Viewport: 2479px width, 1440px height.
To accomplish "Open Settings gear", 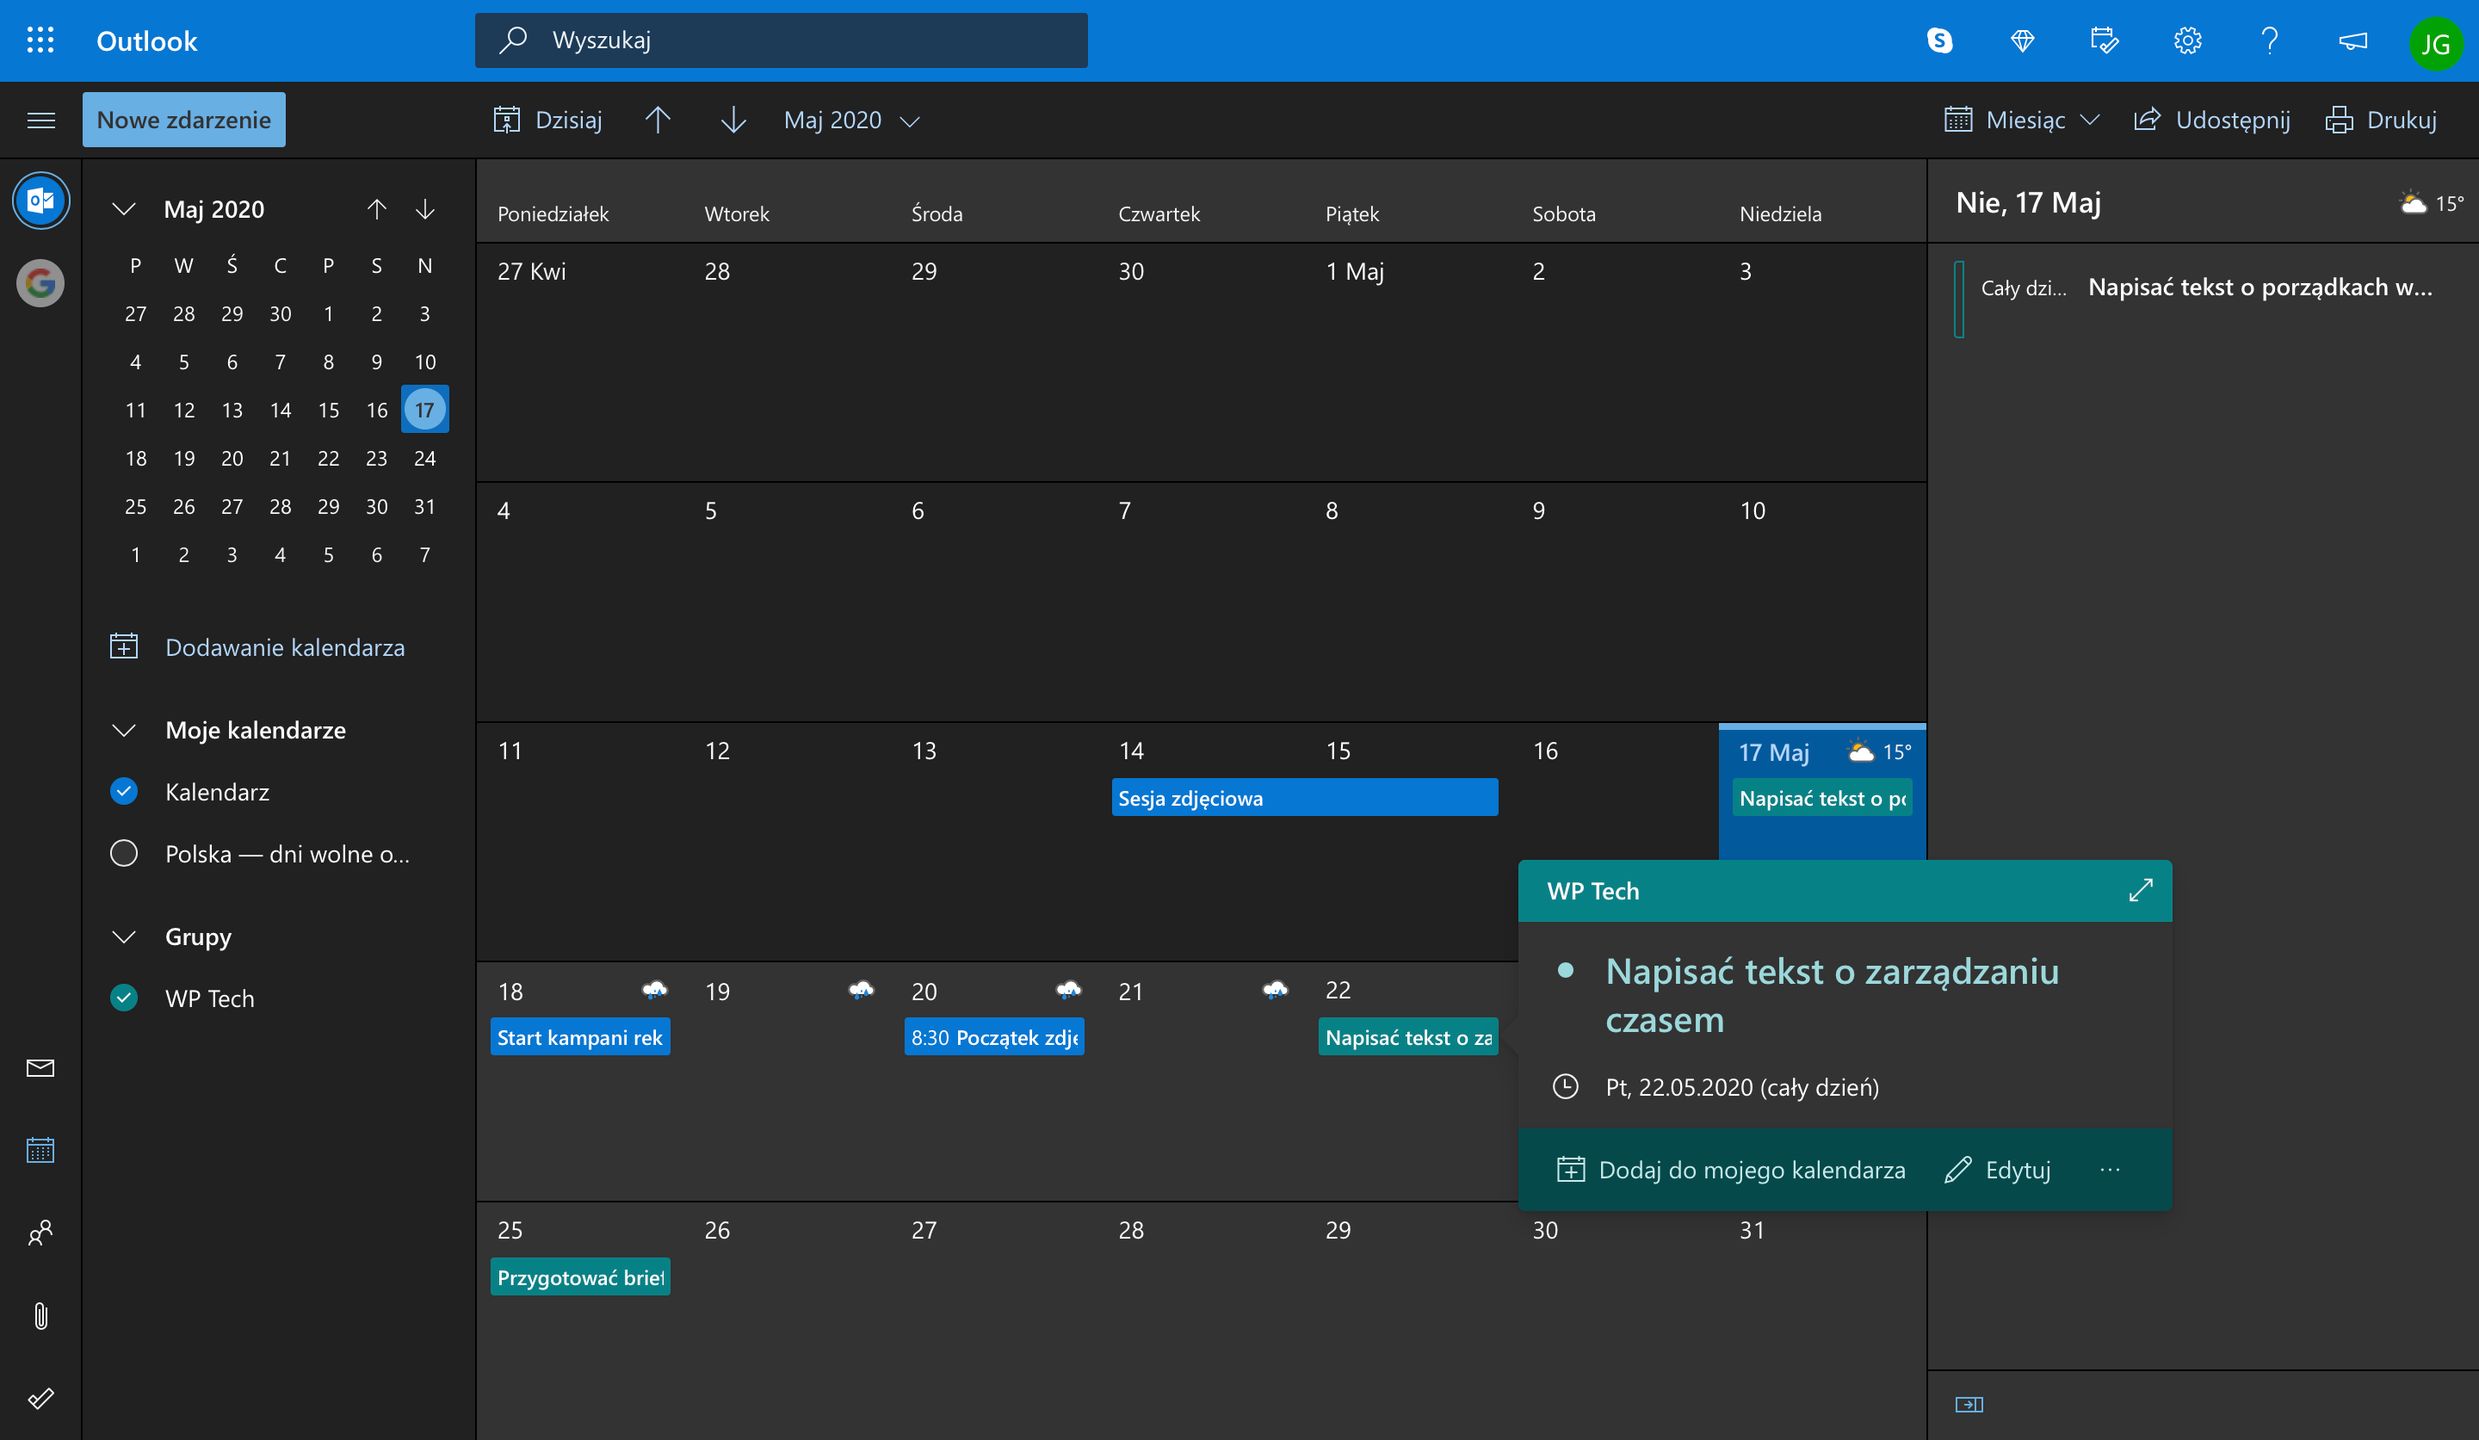I will coord(2187,40).
